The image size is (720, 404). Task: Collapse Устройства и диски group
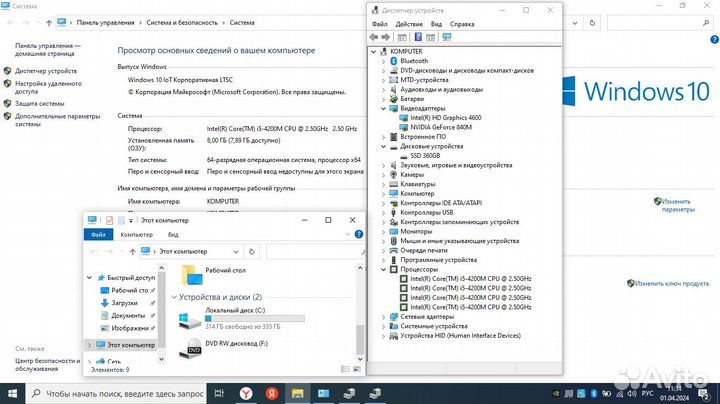coord(174,297)
